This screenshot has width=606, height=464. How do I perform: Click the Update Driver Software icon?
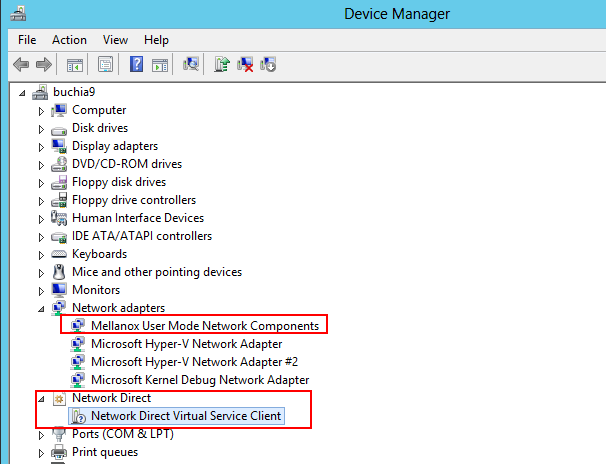coord(223,65)
